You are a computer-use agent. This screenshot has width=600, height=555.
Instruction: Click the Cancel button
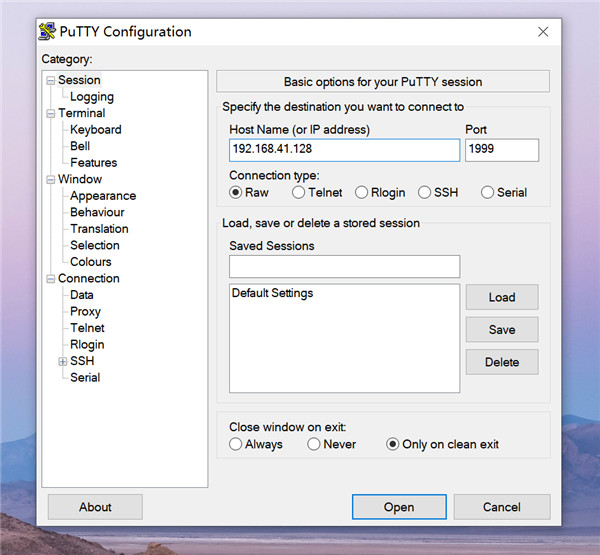502,507
